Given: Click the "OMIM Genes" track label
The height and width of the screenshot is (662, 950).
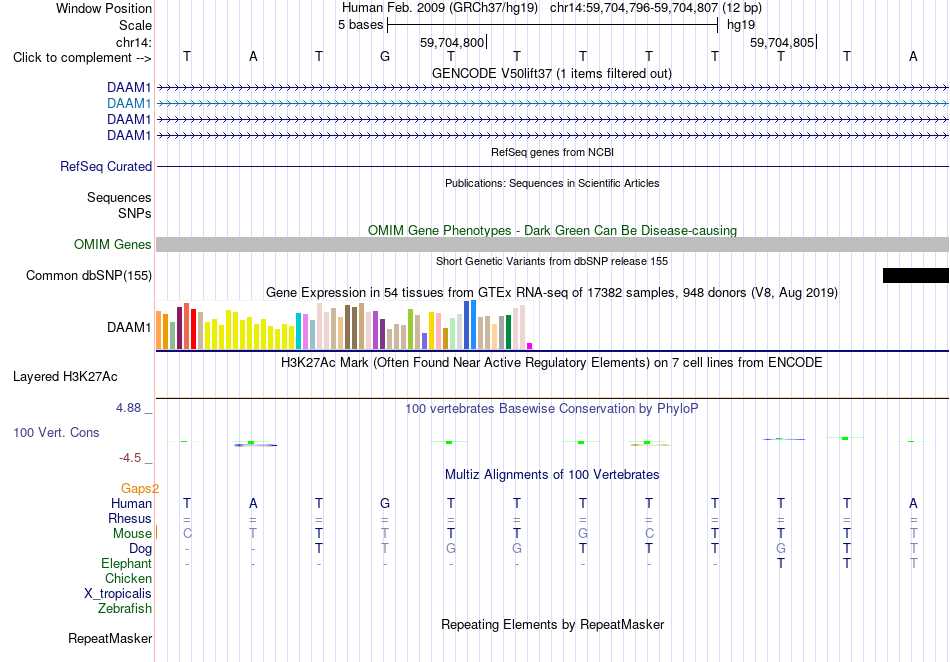Looking at the screenshot, I should (x=113, y=244).
